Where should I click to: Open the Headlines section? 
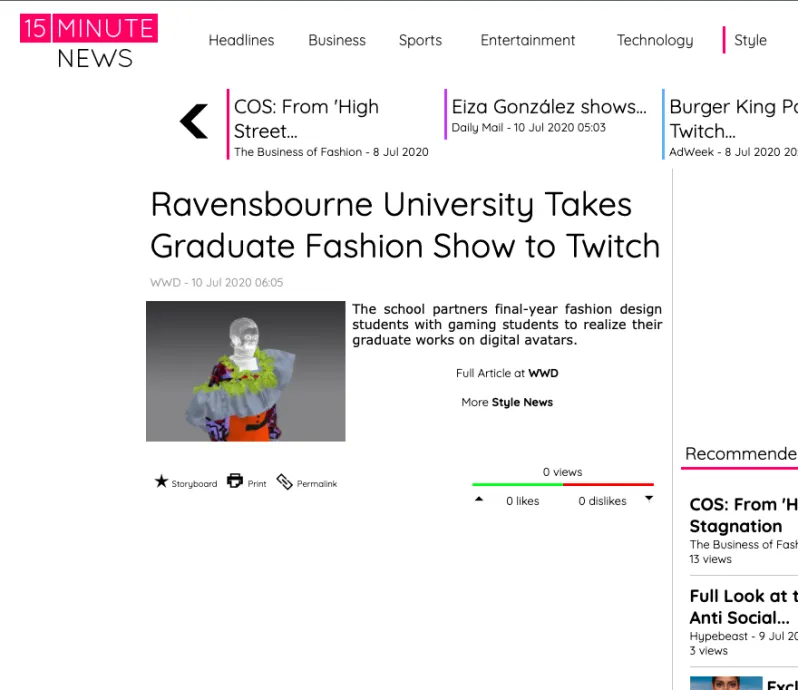241,40
